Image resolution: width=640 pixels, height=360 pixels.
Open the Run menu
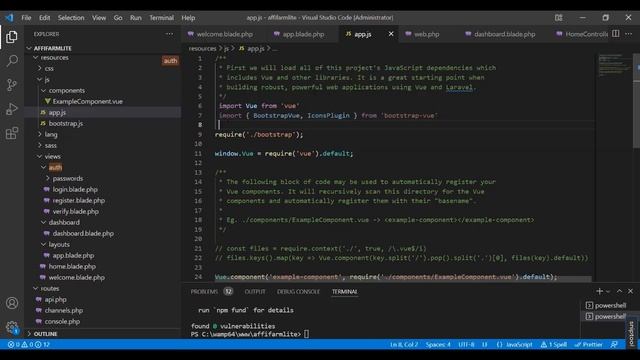click(x=136, y=18)
